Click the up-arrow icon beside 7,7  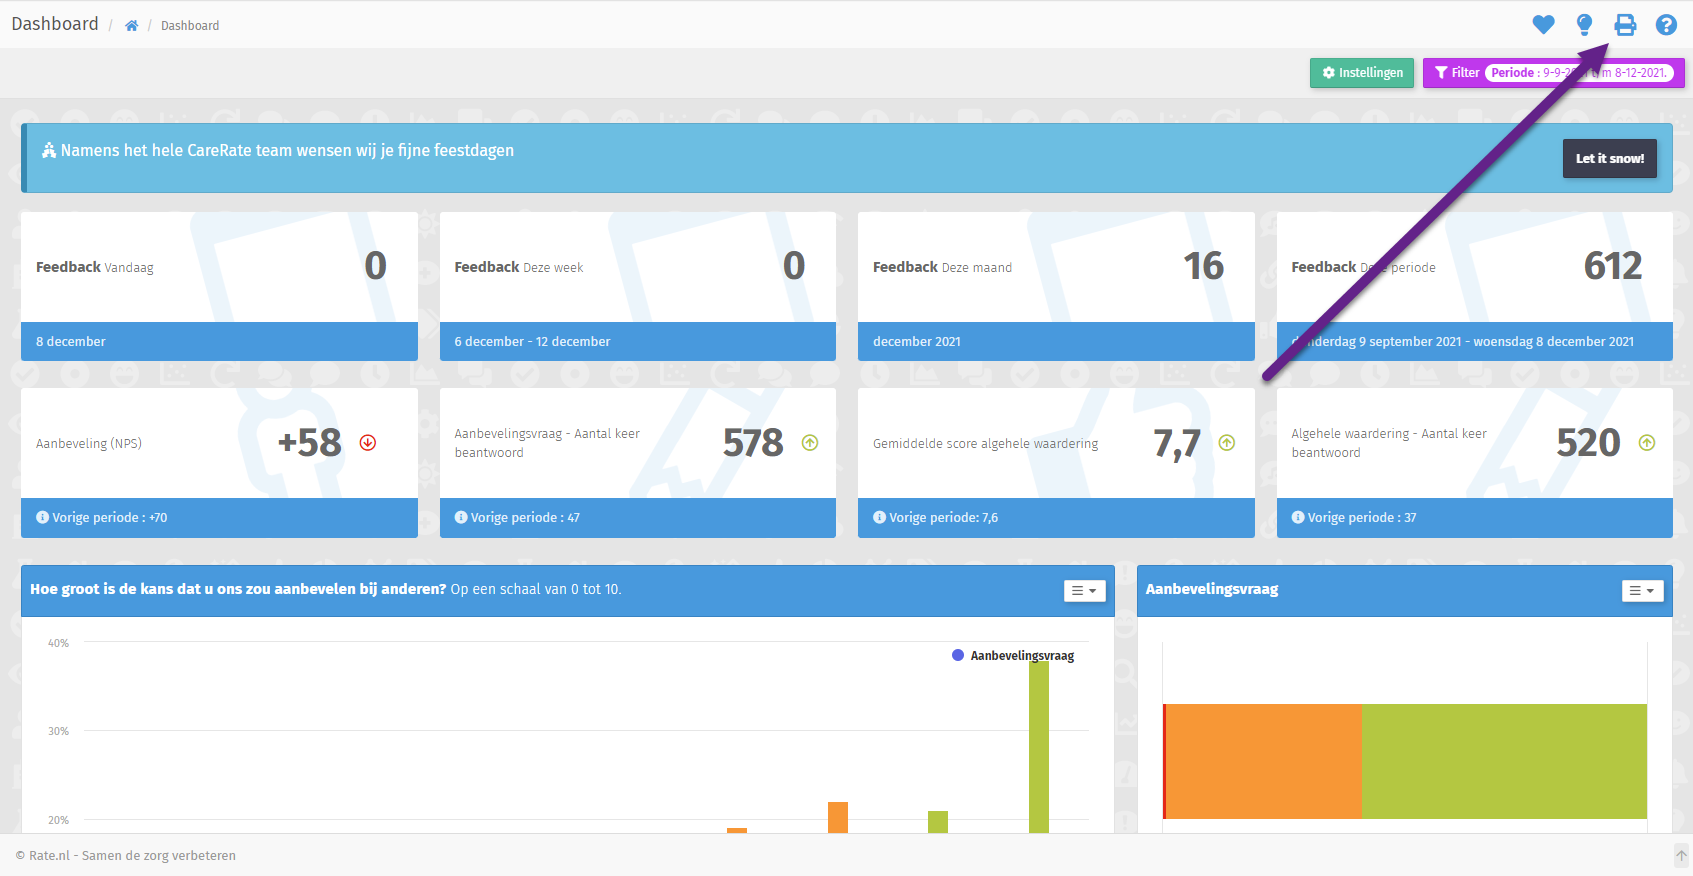pyautogui.click(x=1227, y=443)
